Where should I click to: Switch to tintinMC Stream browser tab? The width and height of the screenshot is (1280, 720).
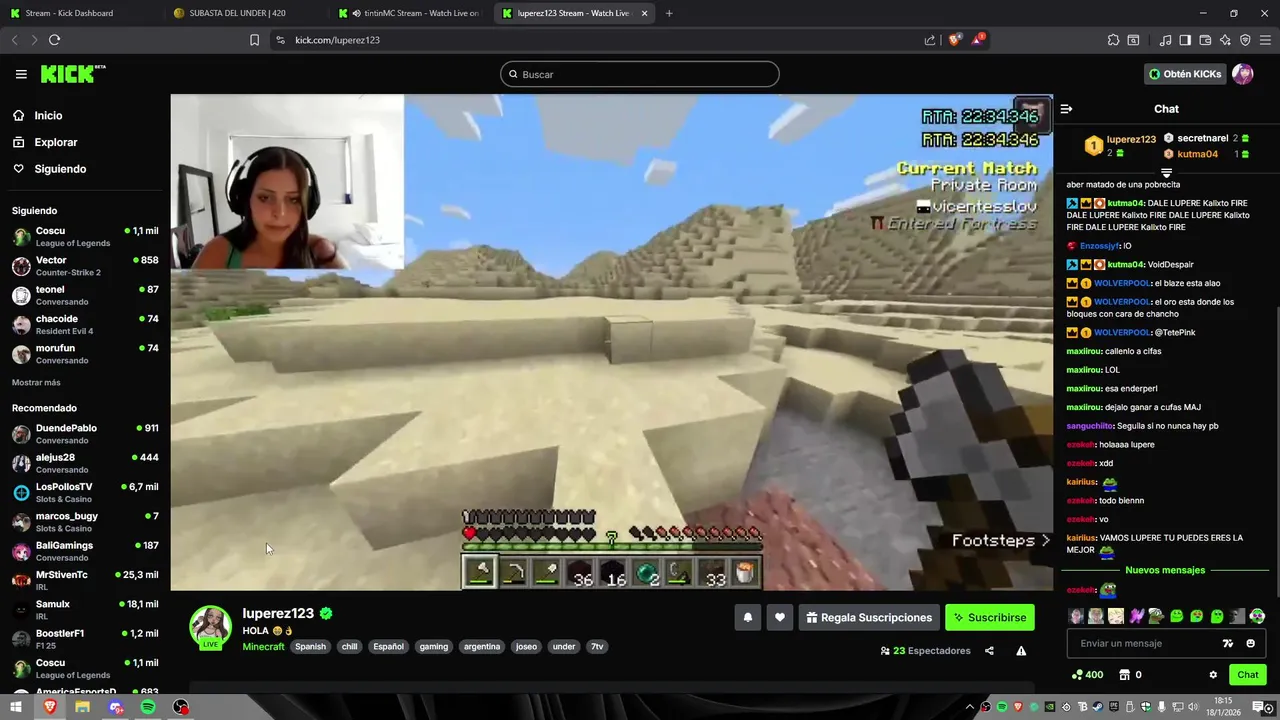pos(410,13)
